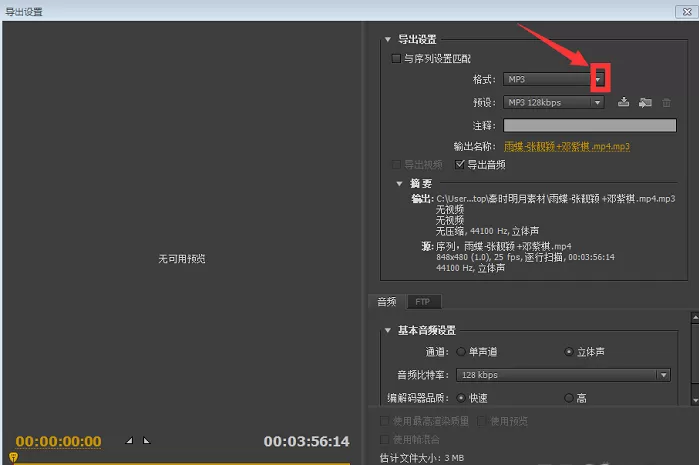Collapse the basic audio settings section

pos(388,330)
